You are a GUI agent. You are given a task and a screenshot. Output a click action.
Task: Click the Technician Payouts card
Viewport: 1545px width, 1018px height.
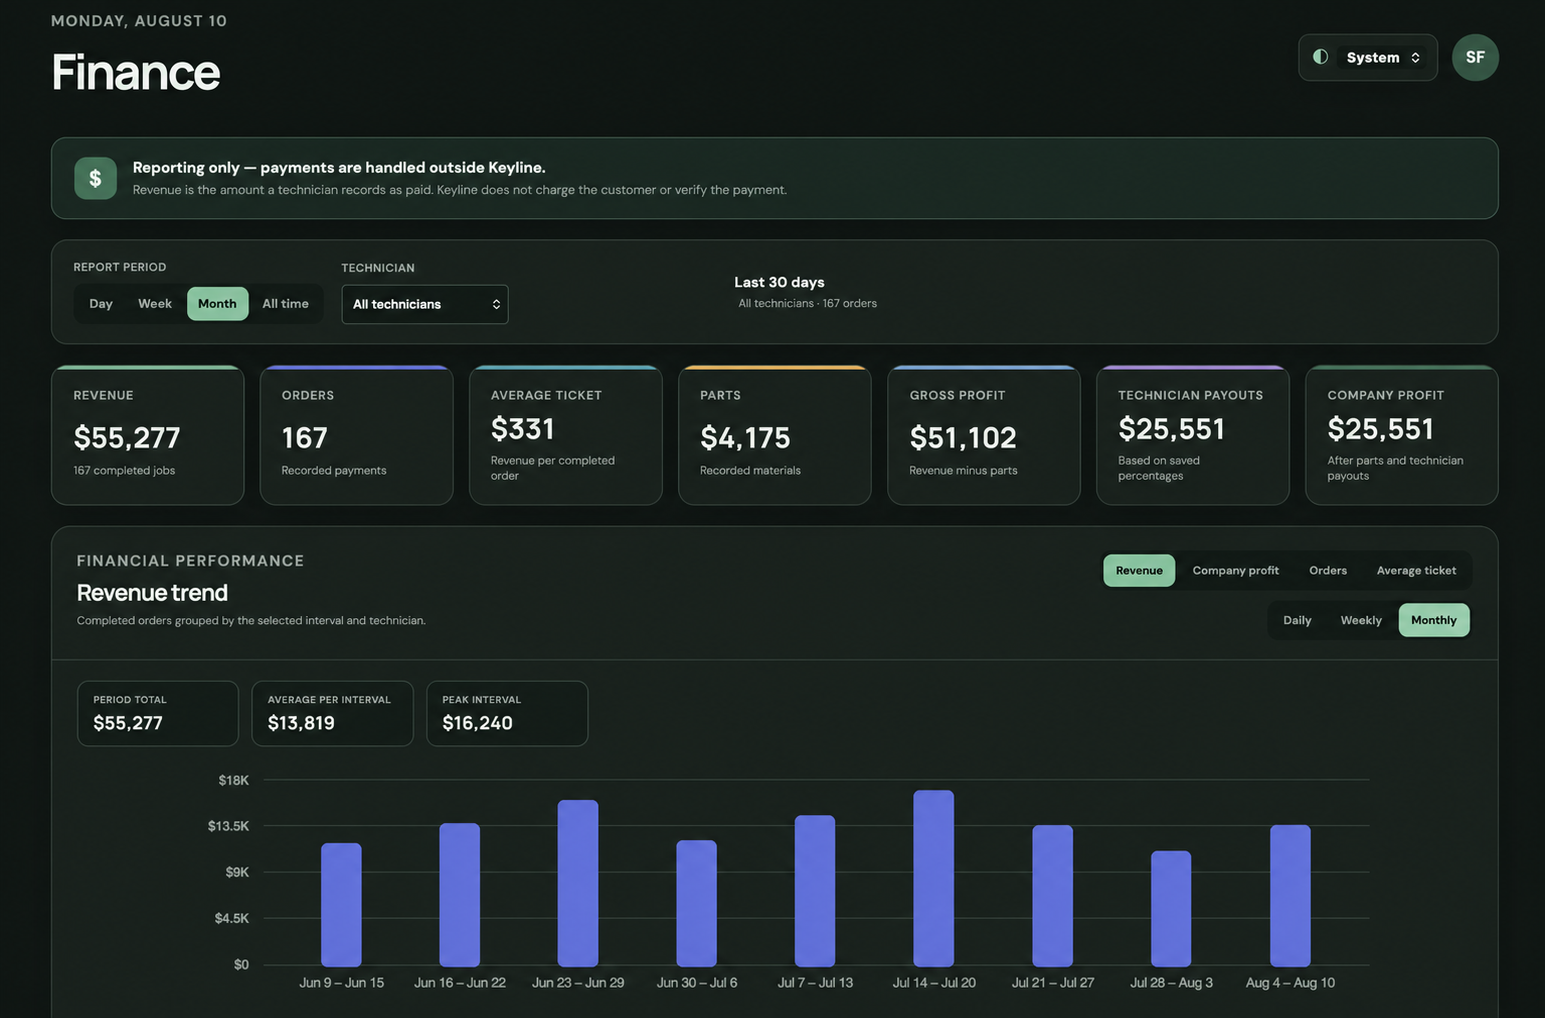(1193, 435)
